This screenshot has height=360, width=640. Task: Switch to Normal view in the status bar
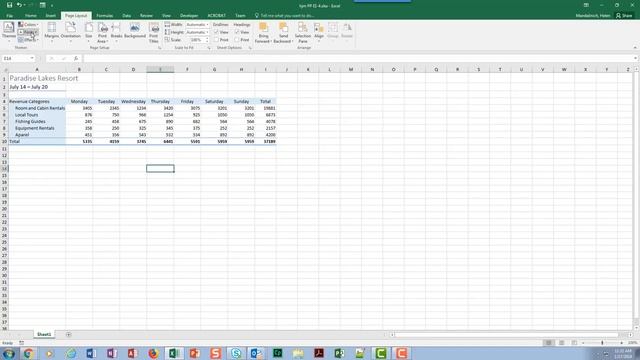tap(549, 343)
